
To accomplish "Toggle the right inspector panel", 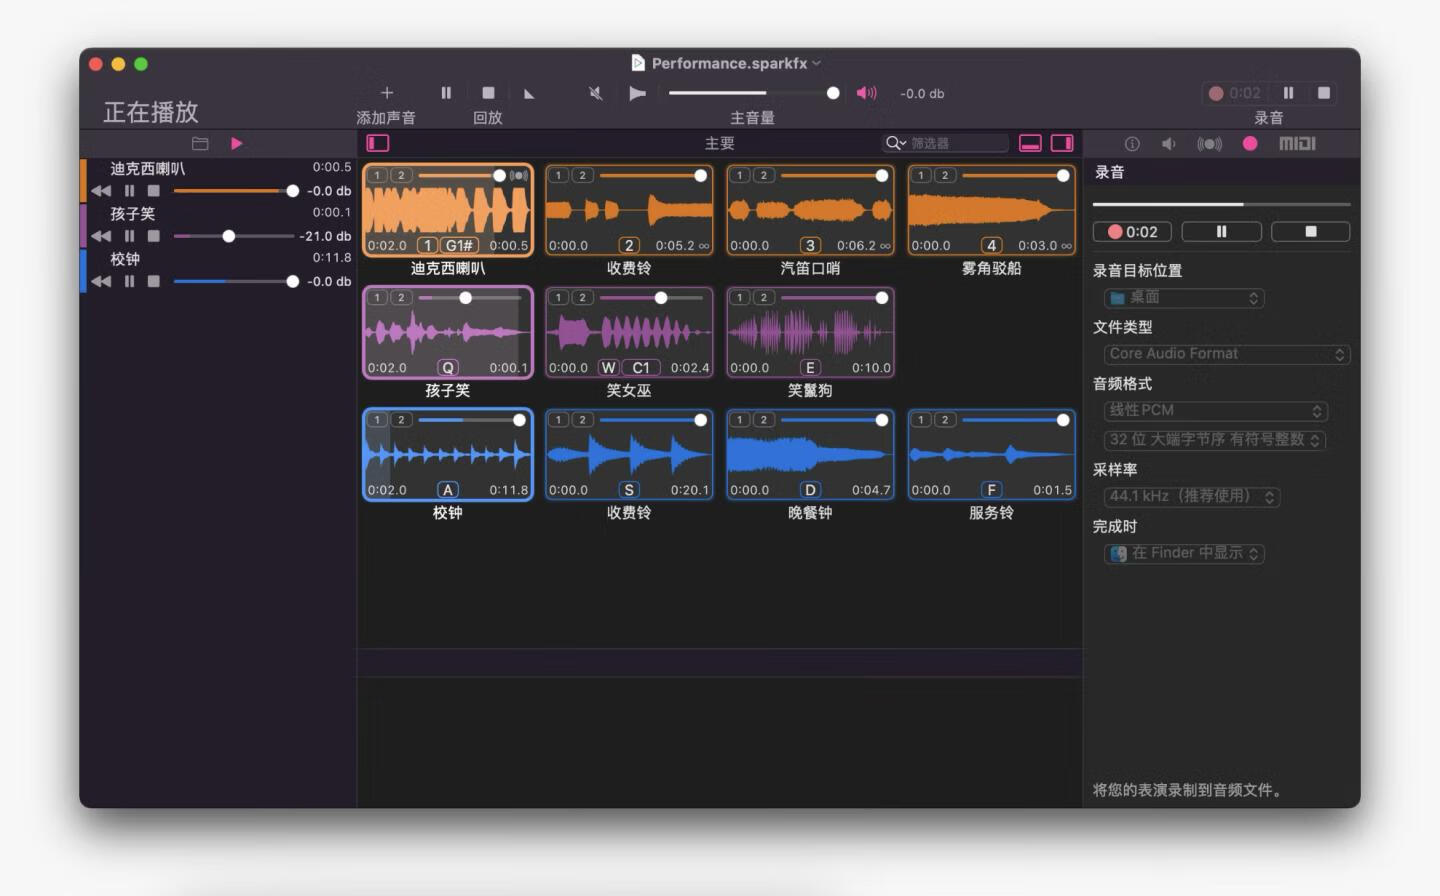I will tap(1062, 144).
